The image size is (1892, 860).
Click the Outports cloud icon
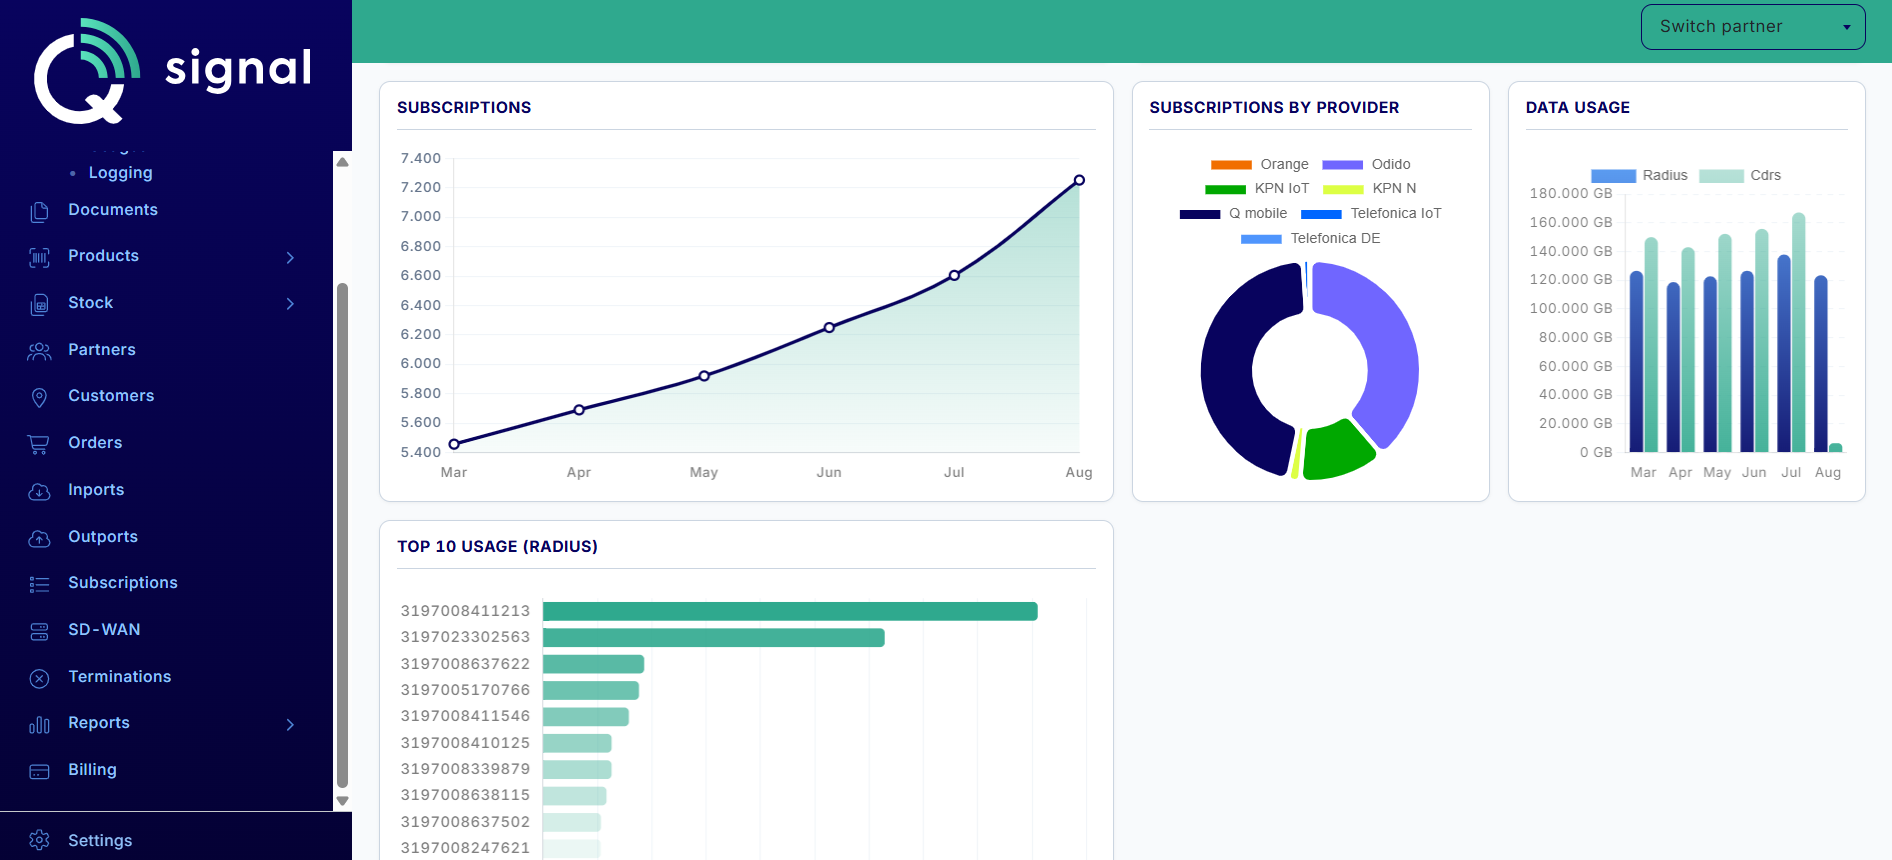pyautogui.click(x=39, y=538)
